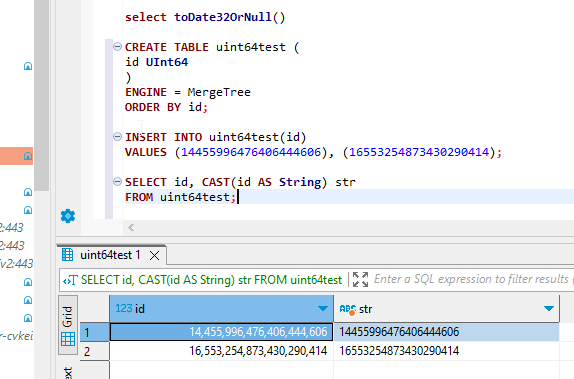Click FROM uint64test line in editor
The height and width of the screenshot is (379, 574).
point(180,197)
